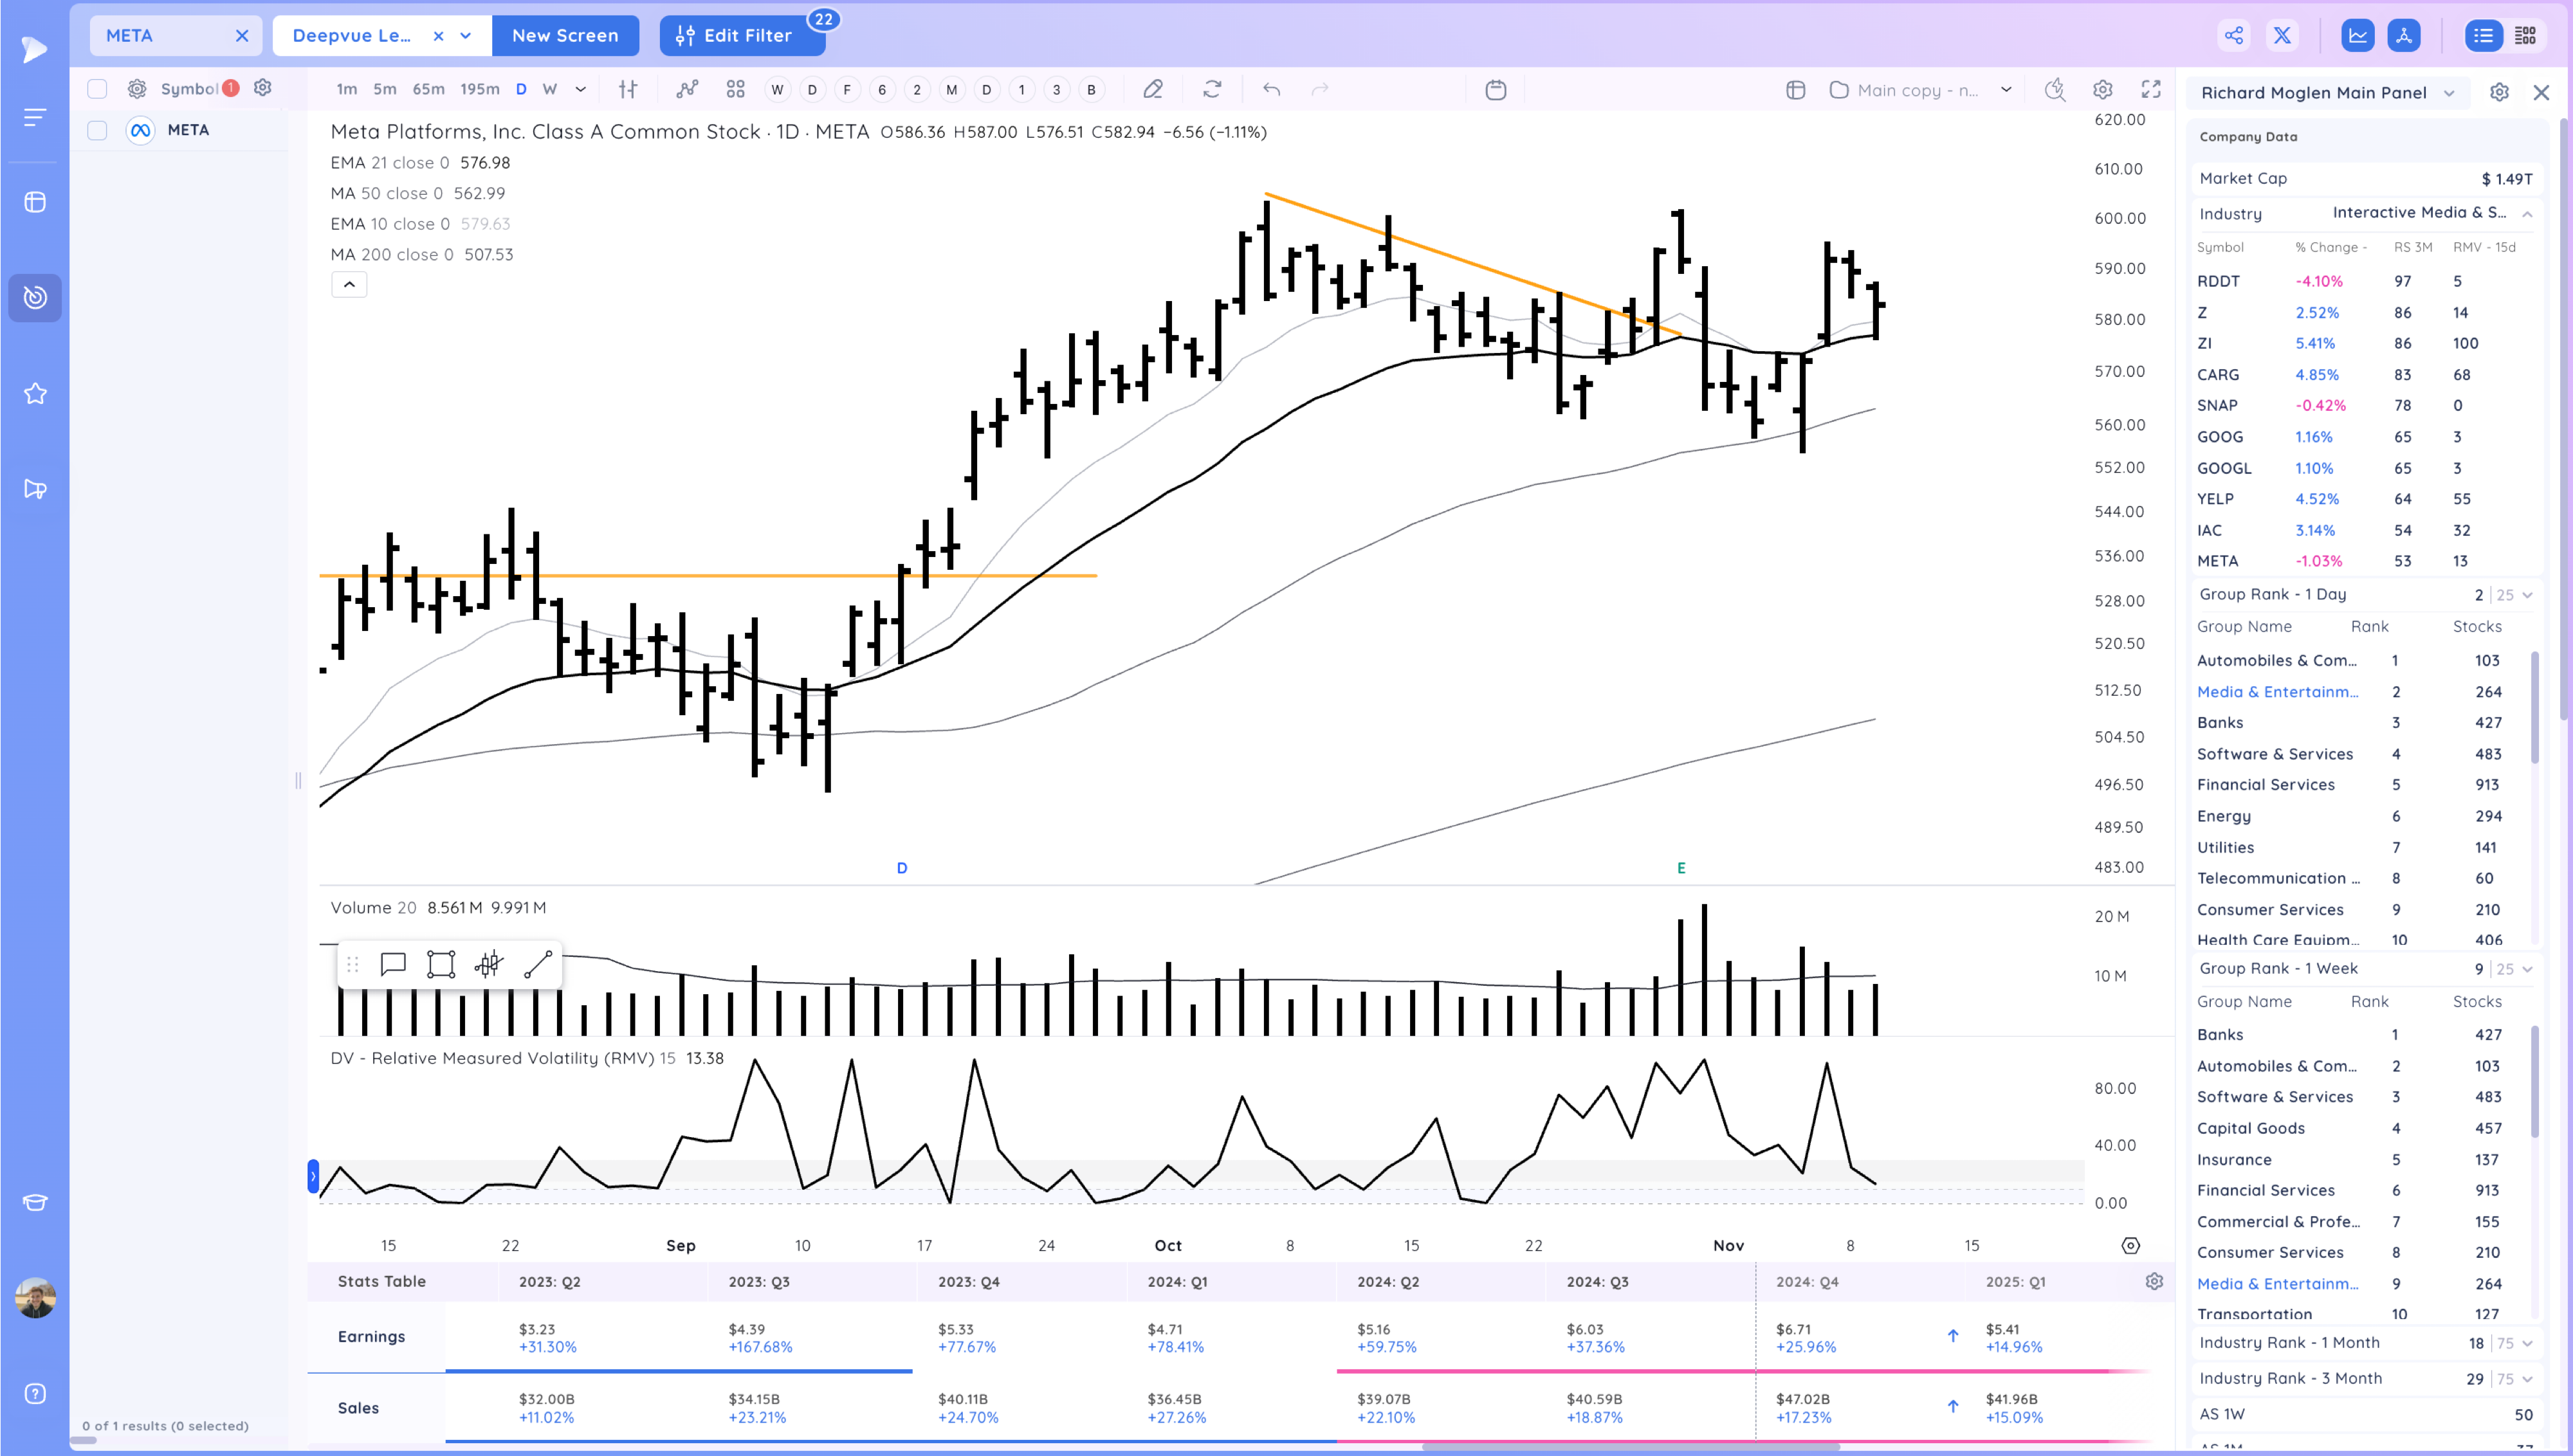Screen dimensions: 2573x1456
Task: Toggle fullscreen chart icon
Action: pos(2151,90)
